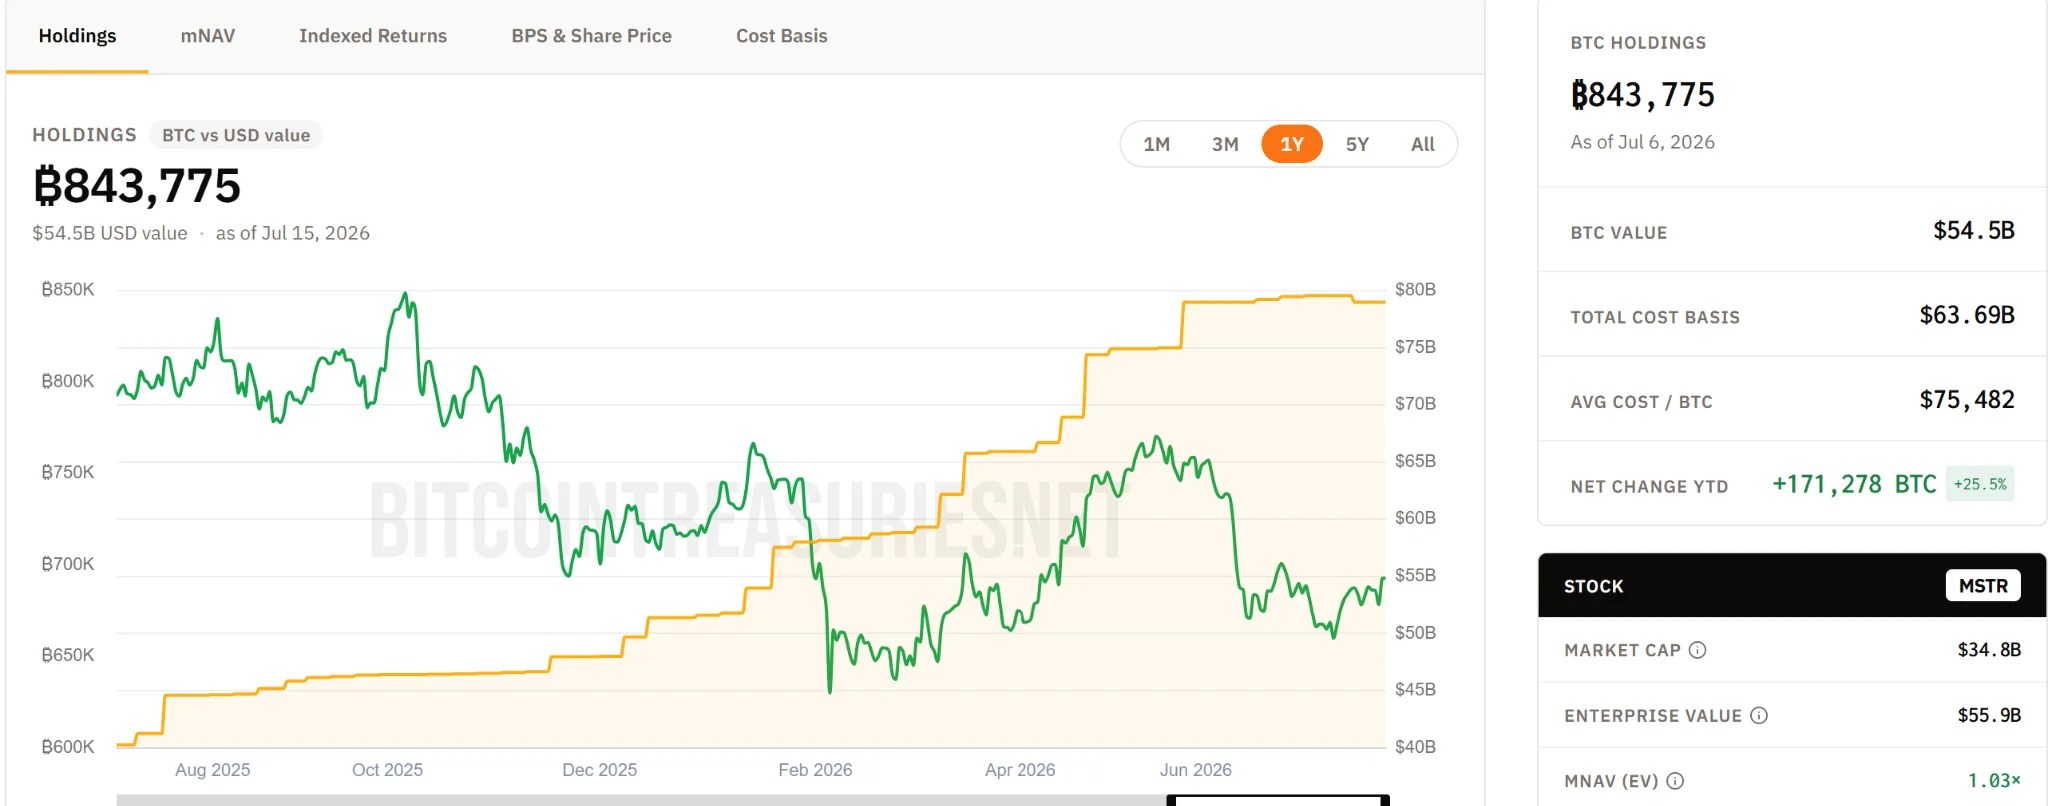This screenshot has width=2048, height=806.
Task: Click the ₿843,775 holdings headline value
Action: click(137, 186)
